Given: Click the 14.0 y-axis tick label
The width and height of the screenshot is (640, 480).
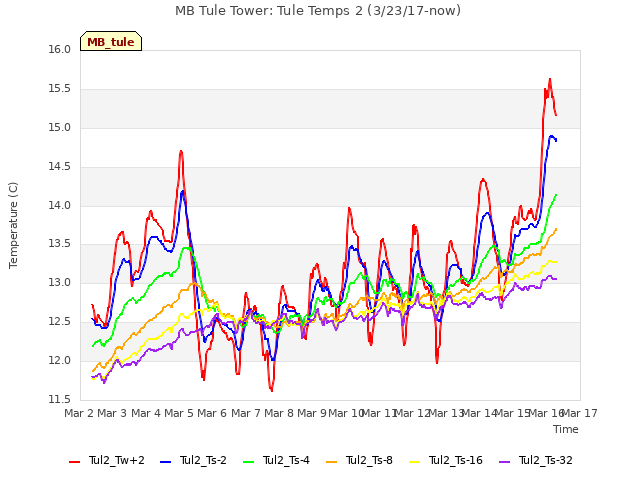Looking at the screenshot, I should click(60, 206).
